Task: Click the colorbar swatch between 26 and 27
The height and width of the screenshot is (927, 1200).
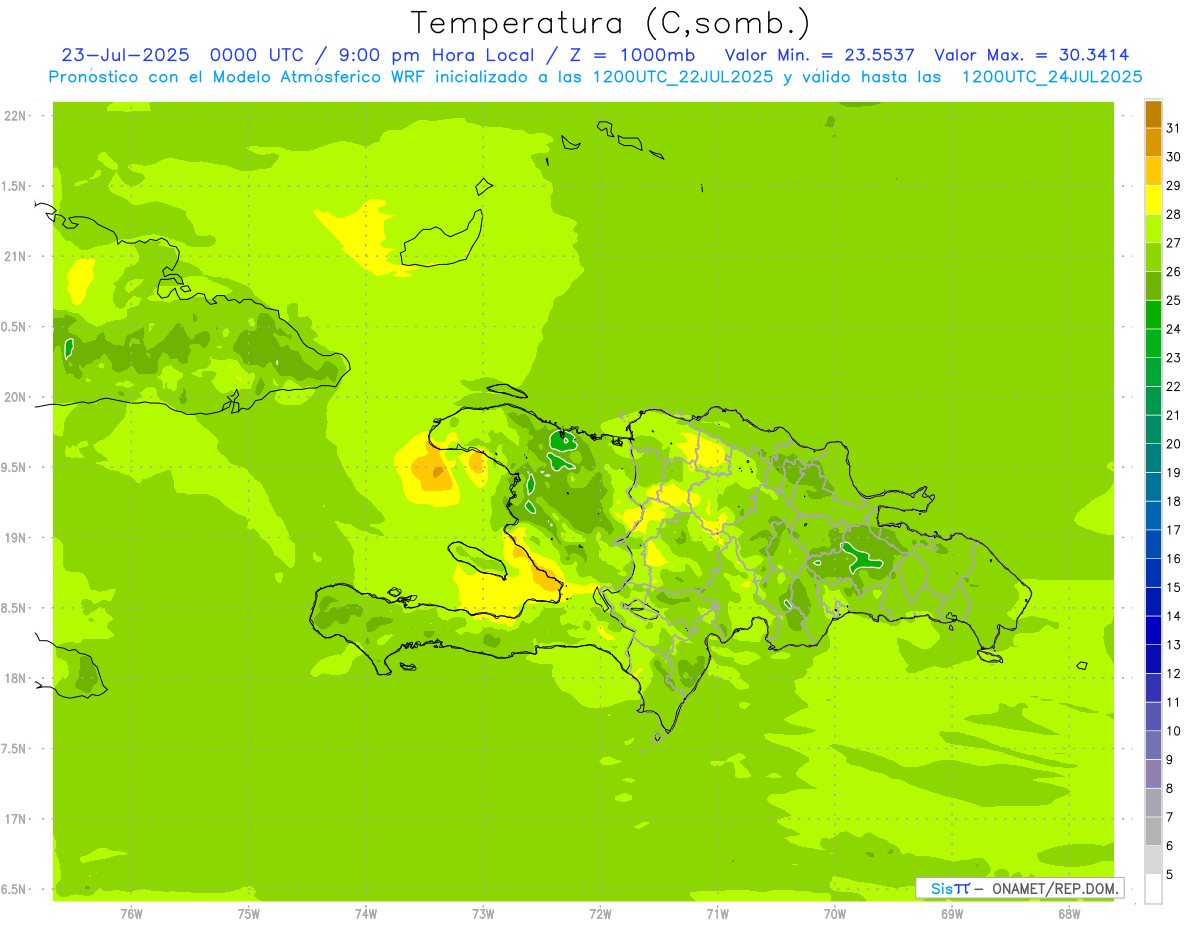Action: (x=1153, y=257)
